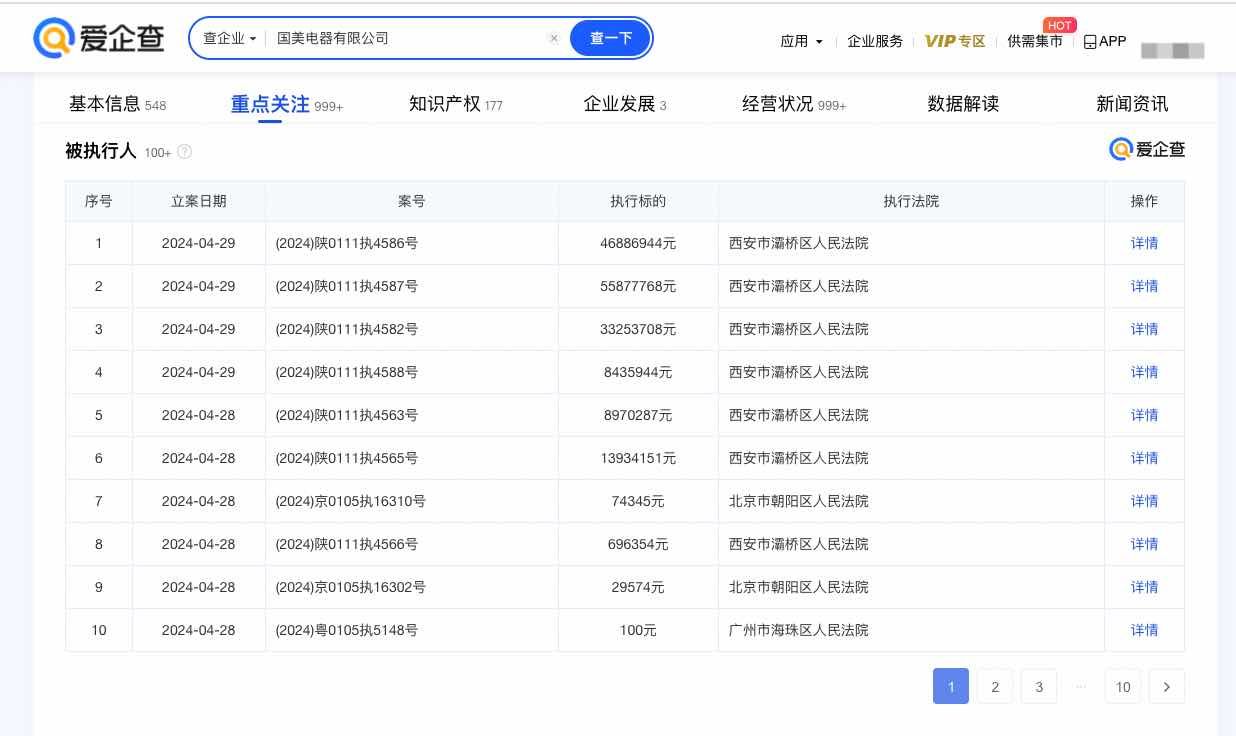The height and width of the screenshot is (736, 1236).
Task: Go to pagination page 2
Action: pyautogui.click(x=995, y=686)
